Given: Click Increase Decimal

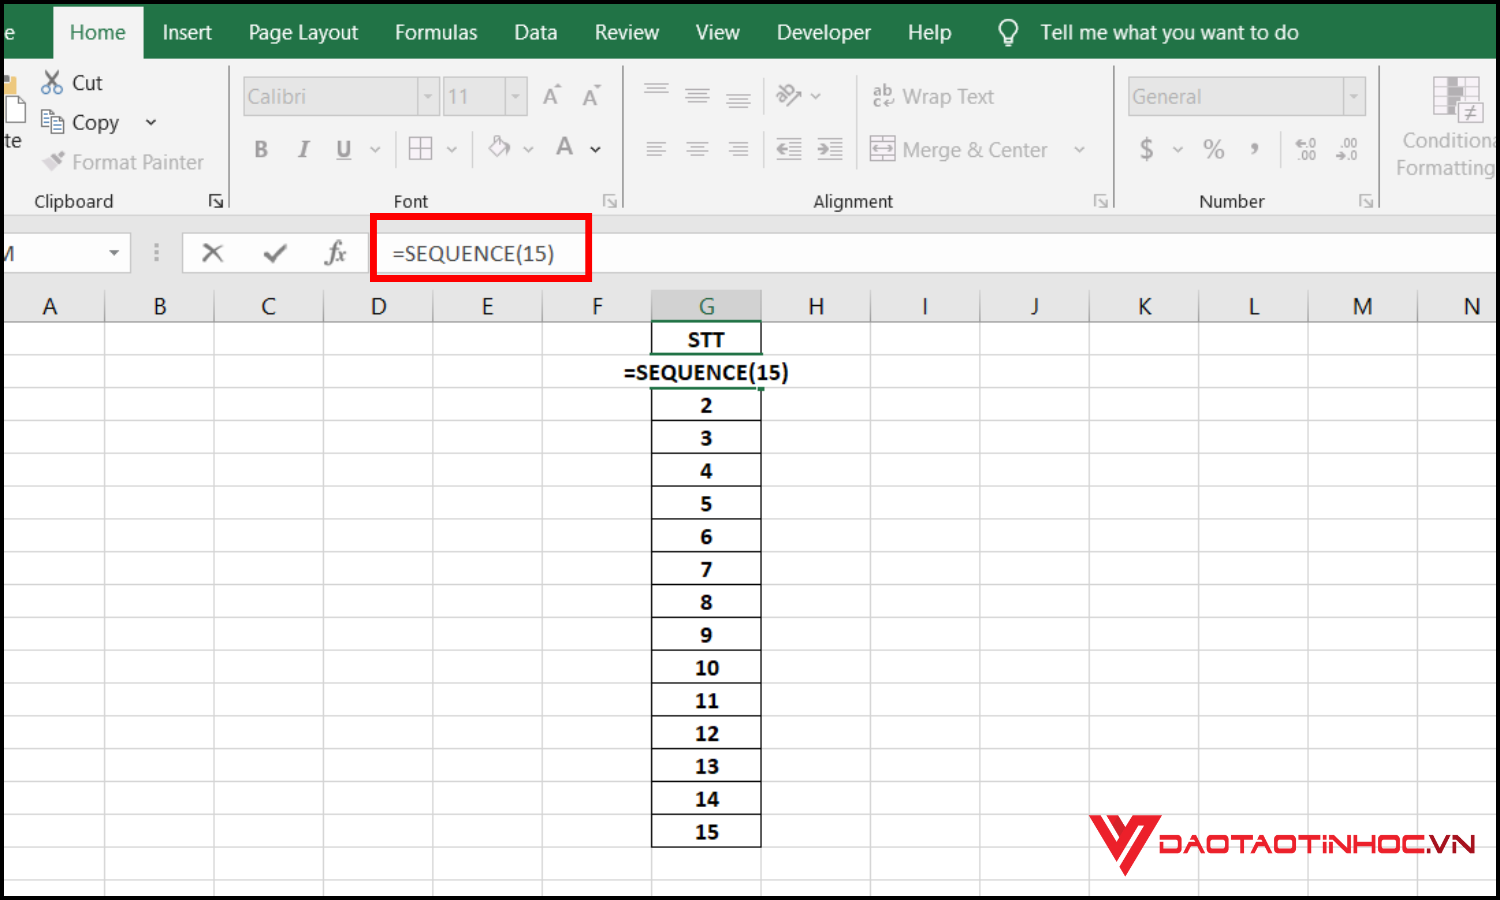Looking at the screenshot, I should (x=1305, y=149).
